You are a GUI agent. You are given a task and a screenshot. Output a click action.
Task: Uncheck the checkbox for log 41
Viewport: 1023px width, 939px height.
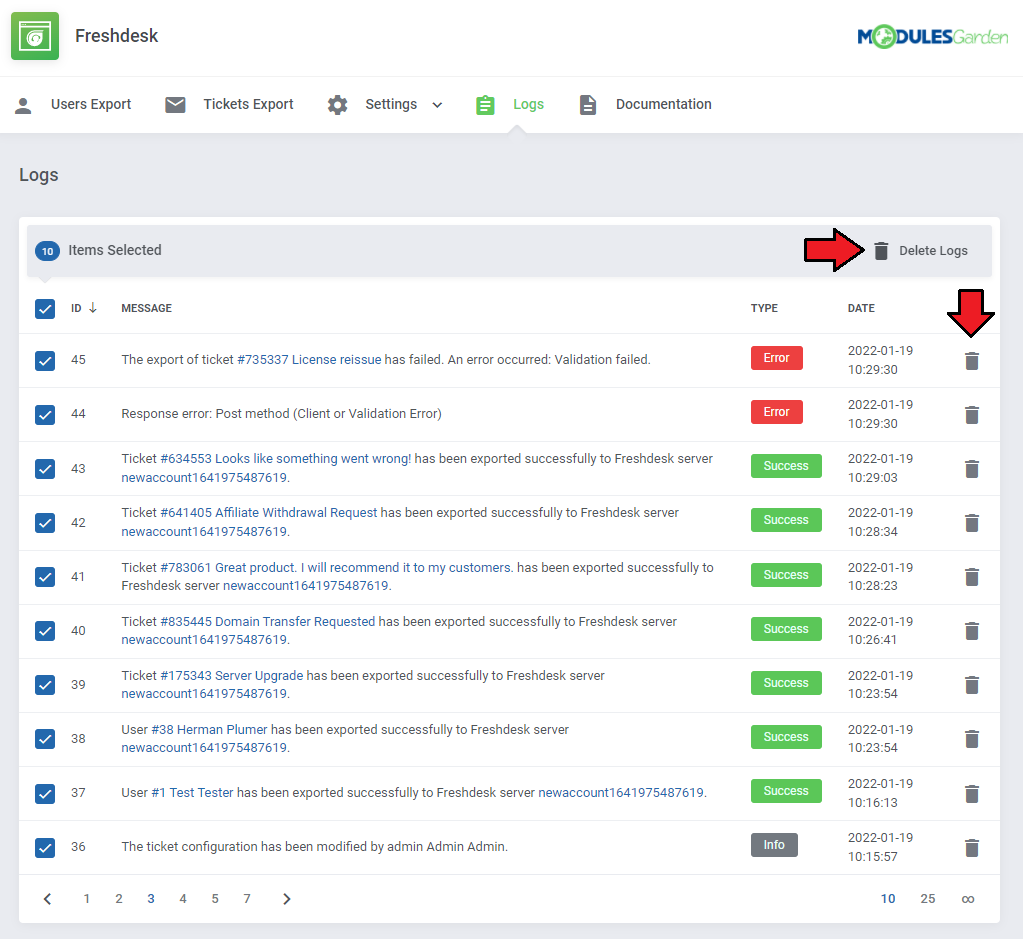tap(45, 577)
